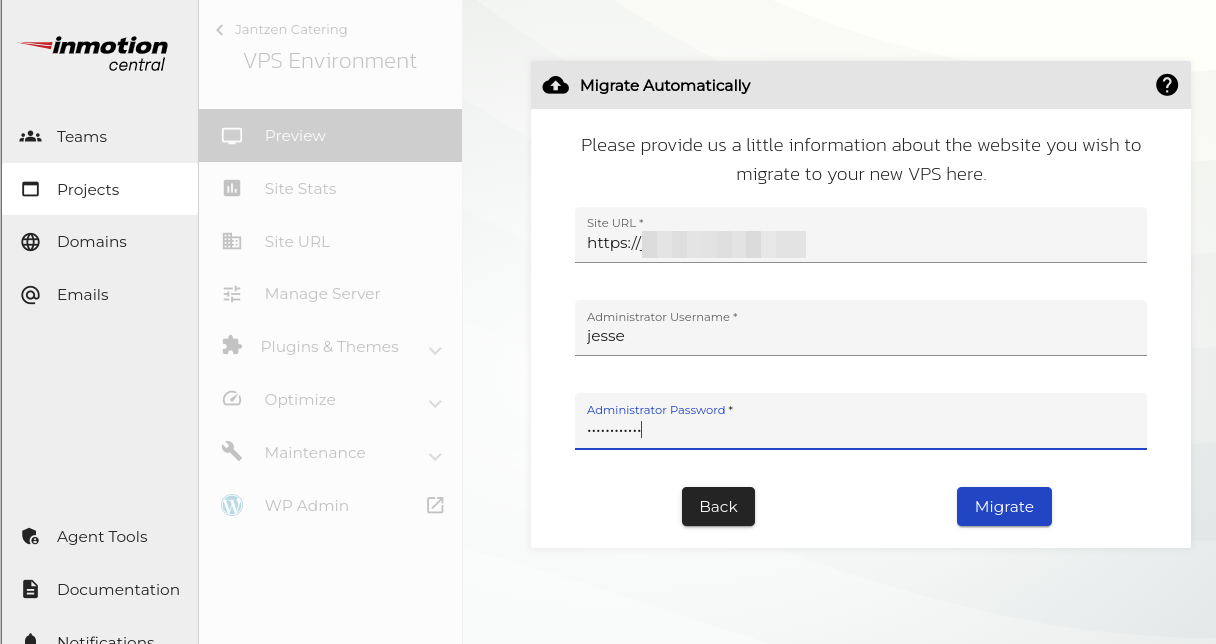Open WP Admin external link icon

click(x=435, y=505)
